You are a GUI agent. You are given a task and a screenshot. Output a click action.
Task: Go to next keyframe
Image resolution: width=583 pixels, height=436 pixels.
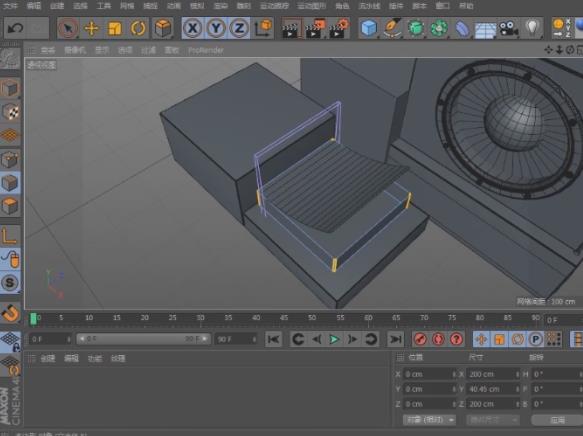(370, 339)
